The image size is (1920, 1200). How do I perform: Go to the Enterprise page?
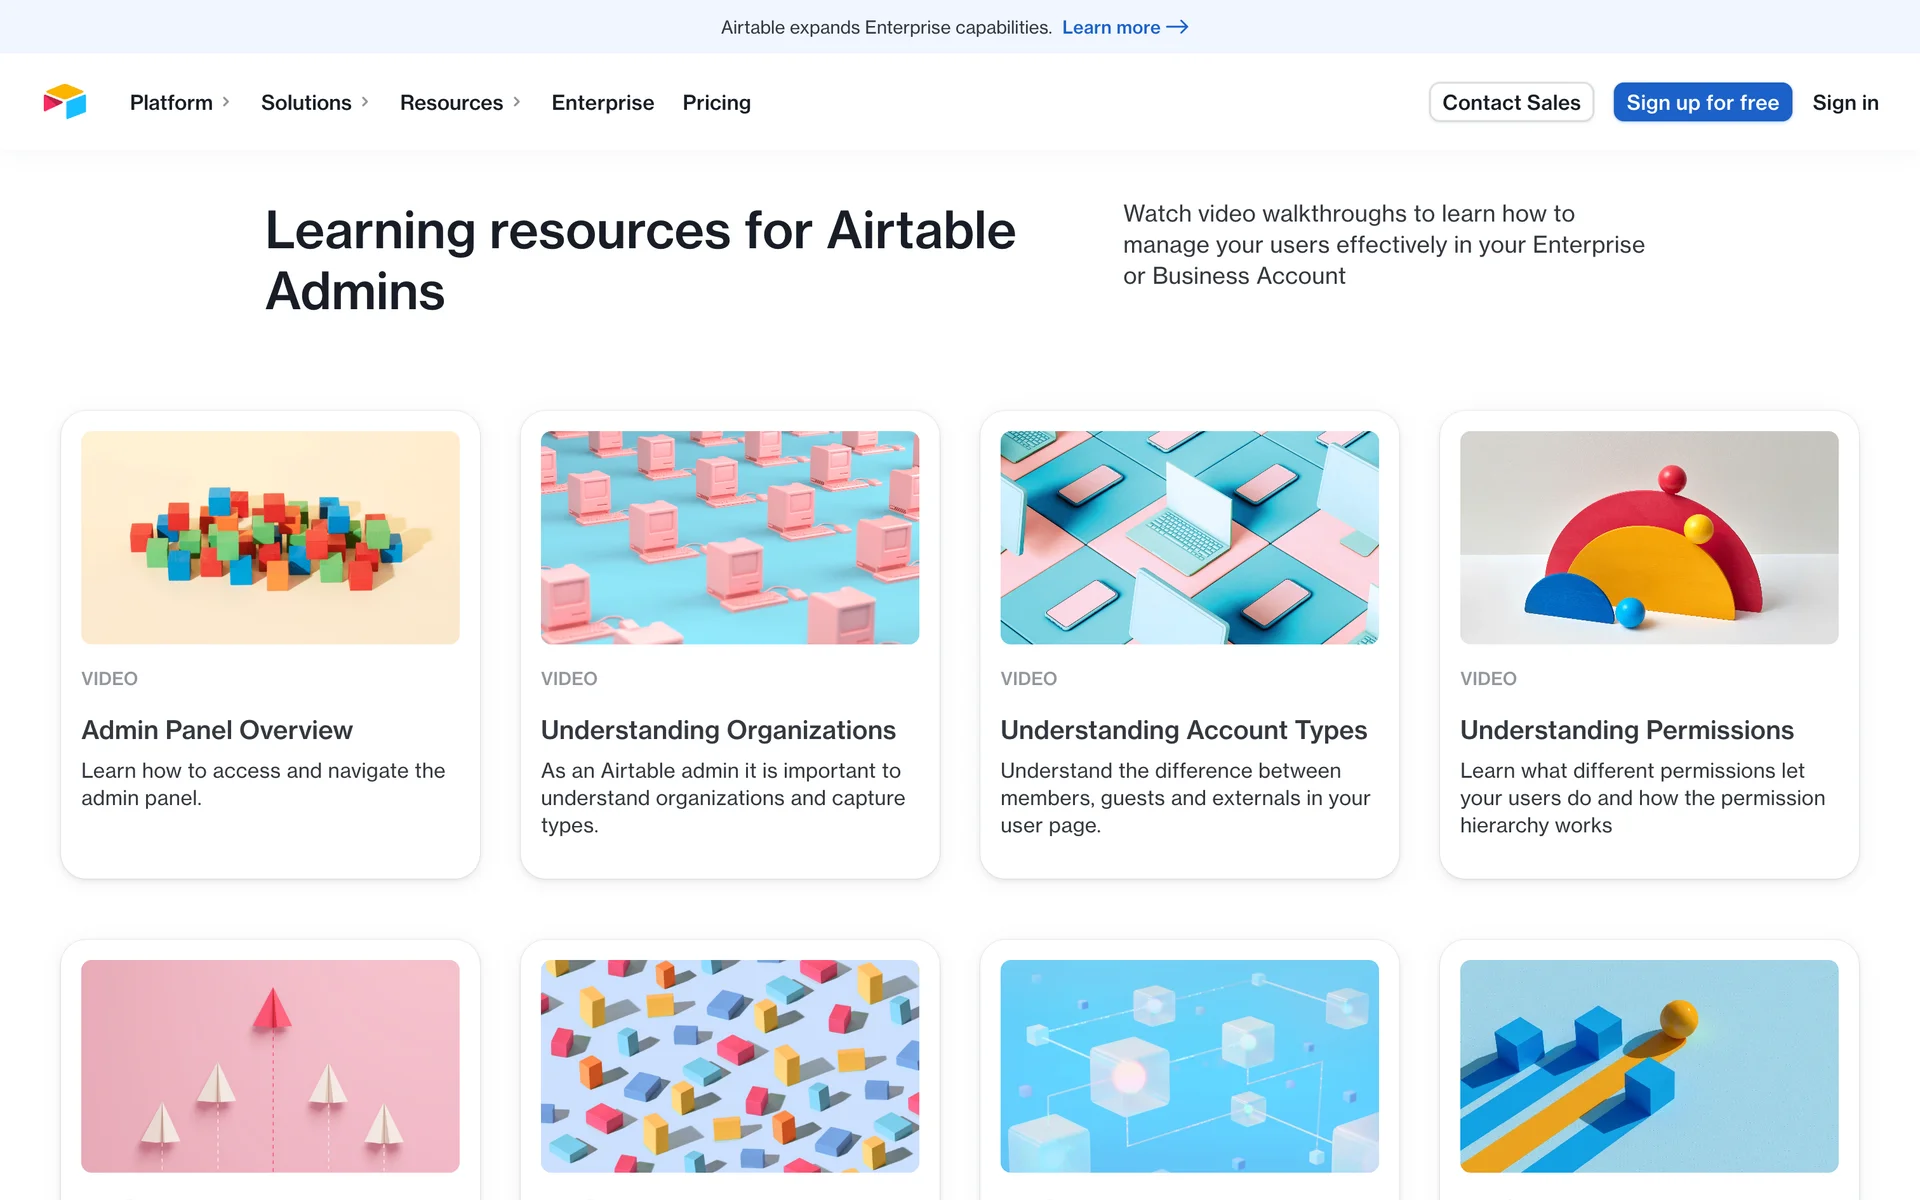(602, 102)
